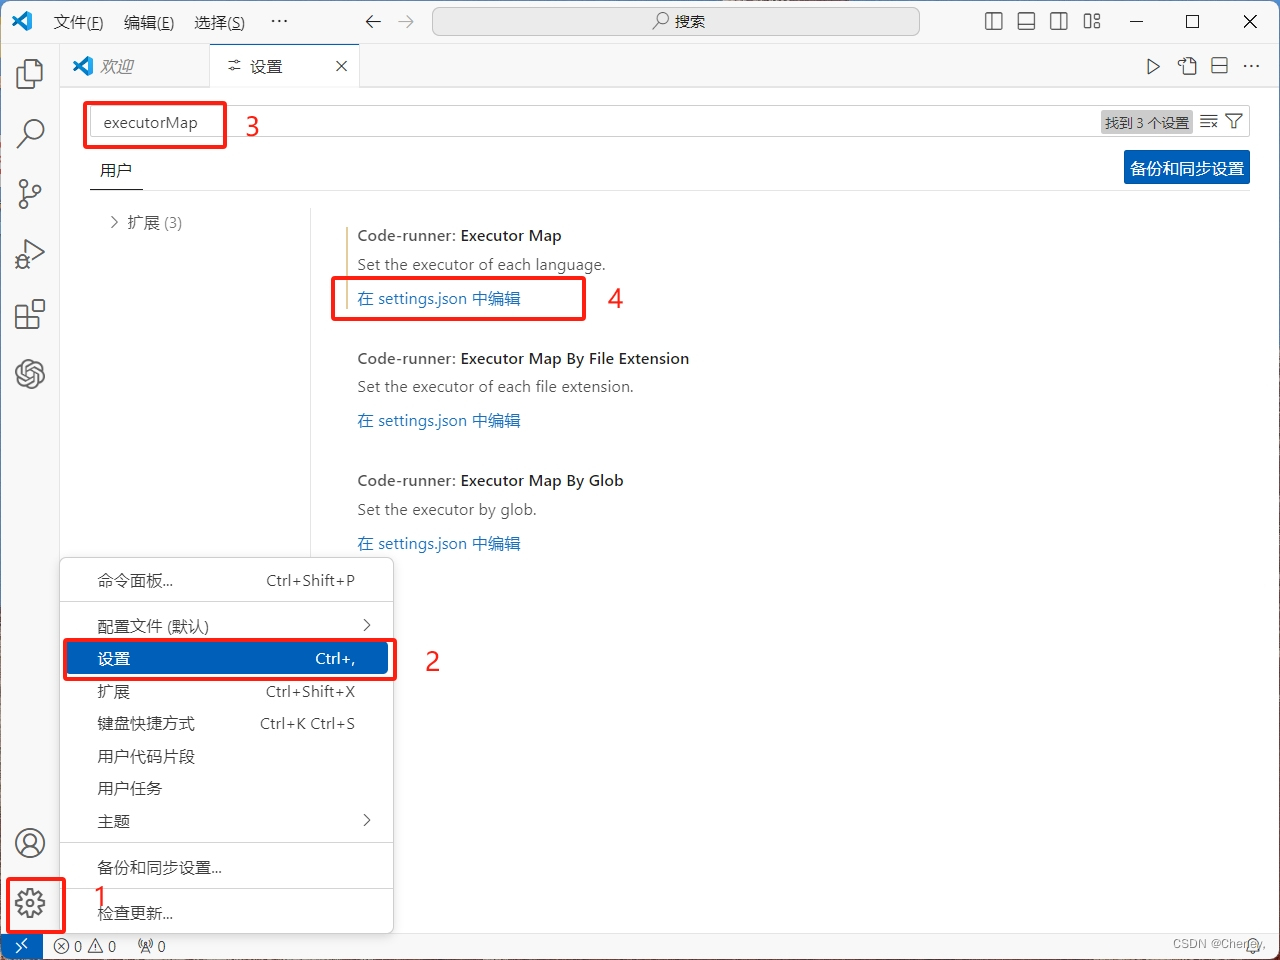Screen dimensions: 1280x960
Task: Open the 编辑(E) menu
Action: (149, 22)
